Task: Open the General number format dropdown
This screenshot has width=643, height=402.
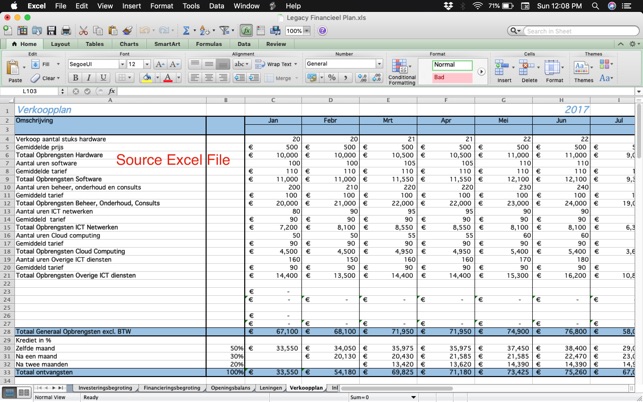Action: 379,64
